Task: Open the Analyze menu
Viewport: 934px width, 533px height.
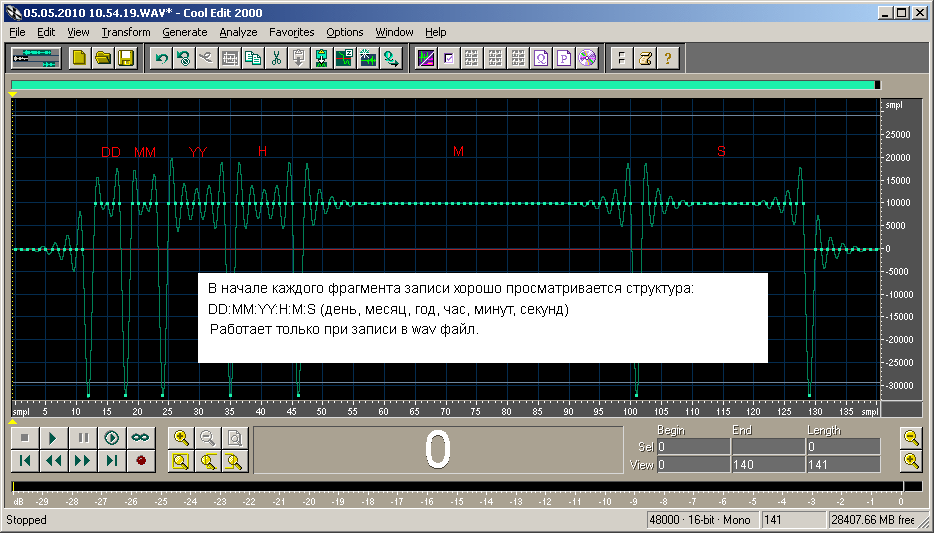Action: 238,32
